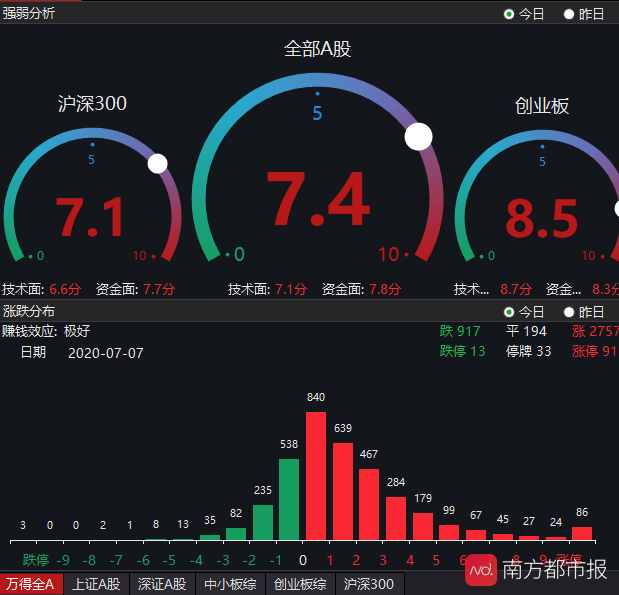Open the 深证A股 tab
This screenshot has width=619, height=595.
162,584
